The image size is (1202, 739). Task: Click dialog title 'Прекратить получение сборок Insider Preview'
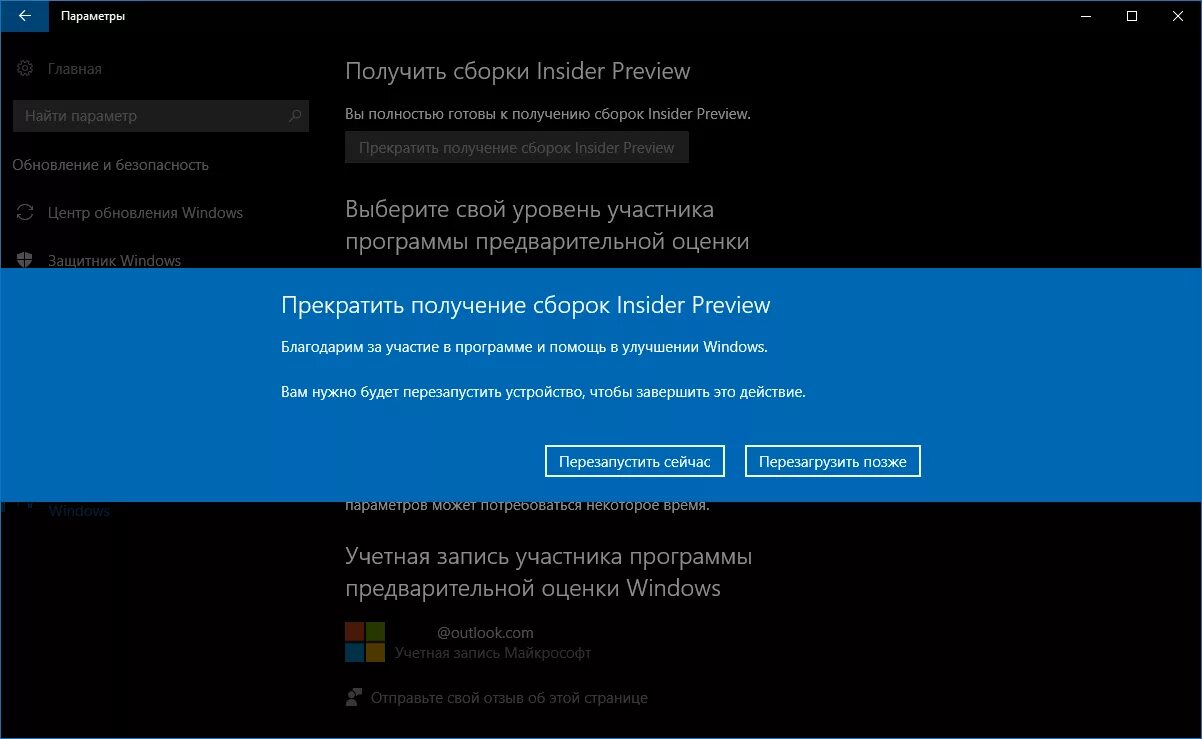(x=526, y=305)
